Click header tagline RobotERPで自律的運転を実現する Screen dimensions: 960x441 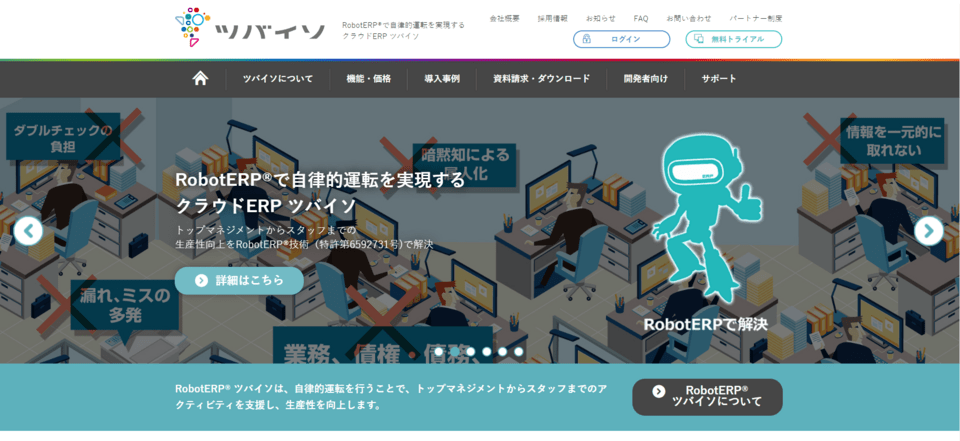[x=403, y=25]
